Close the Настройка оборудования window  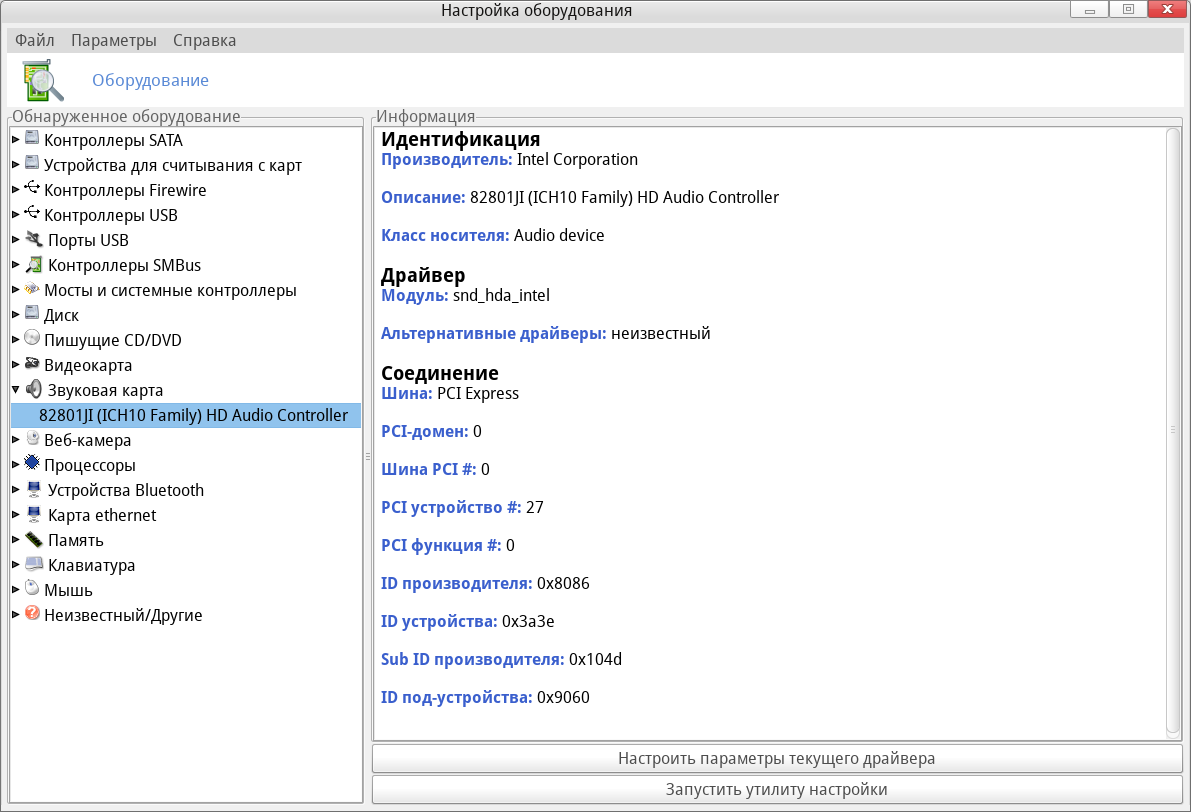(1168, 10)
